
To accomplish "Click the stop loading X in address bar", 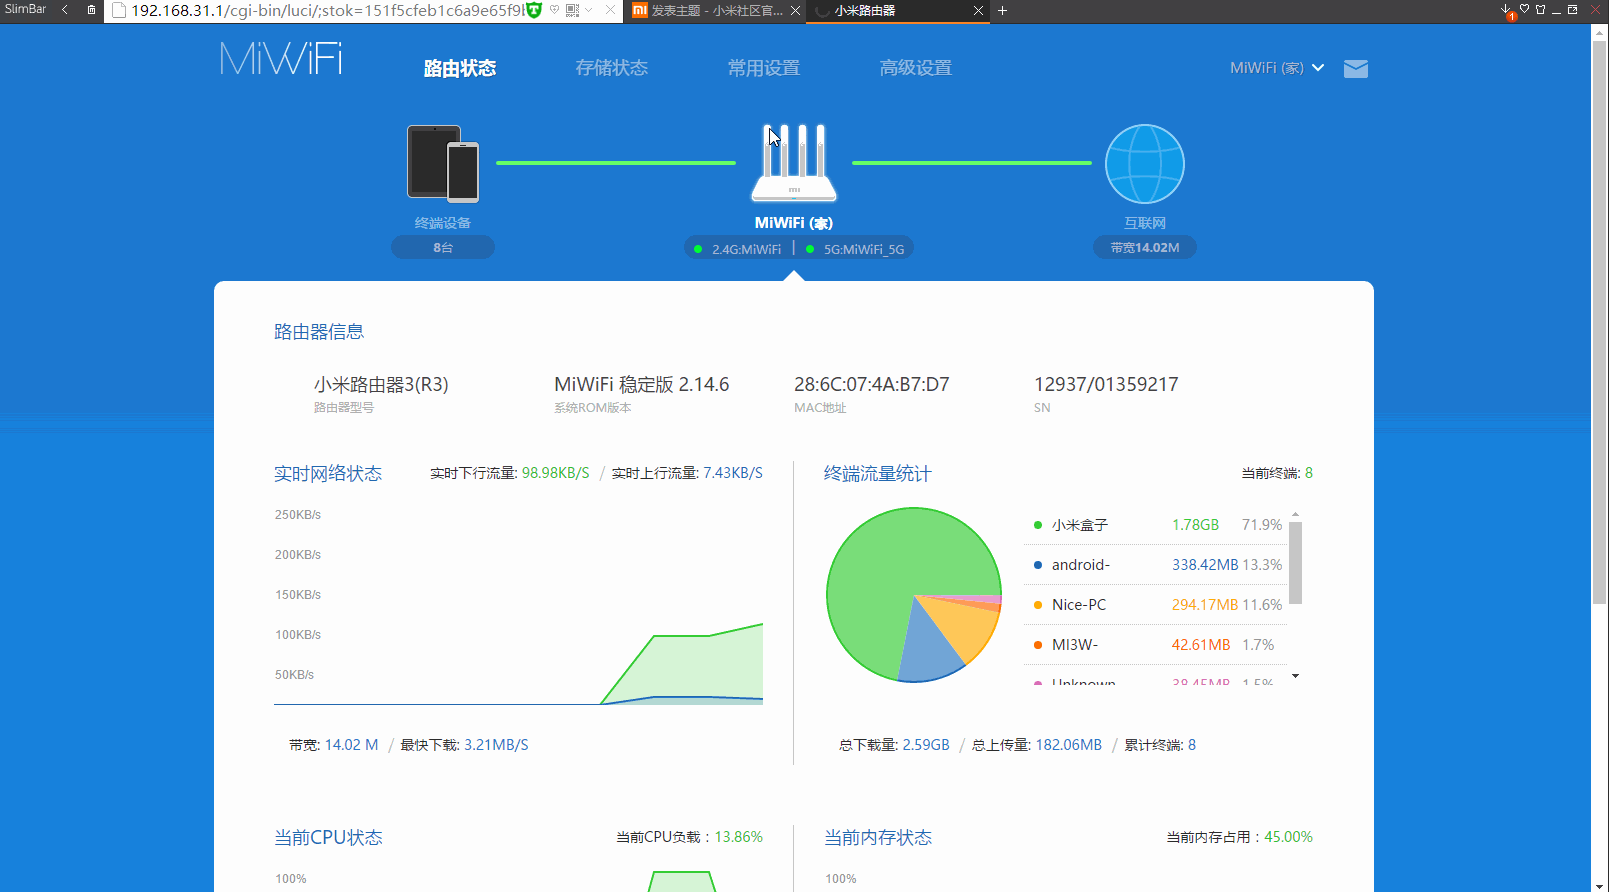I will coord(610,10).
